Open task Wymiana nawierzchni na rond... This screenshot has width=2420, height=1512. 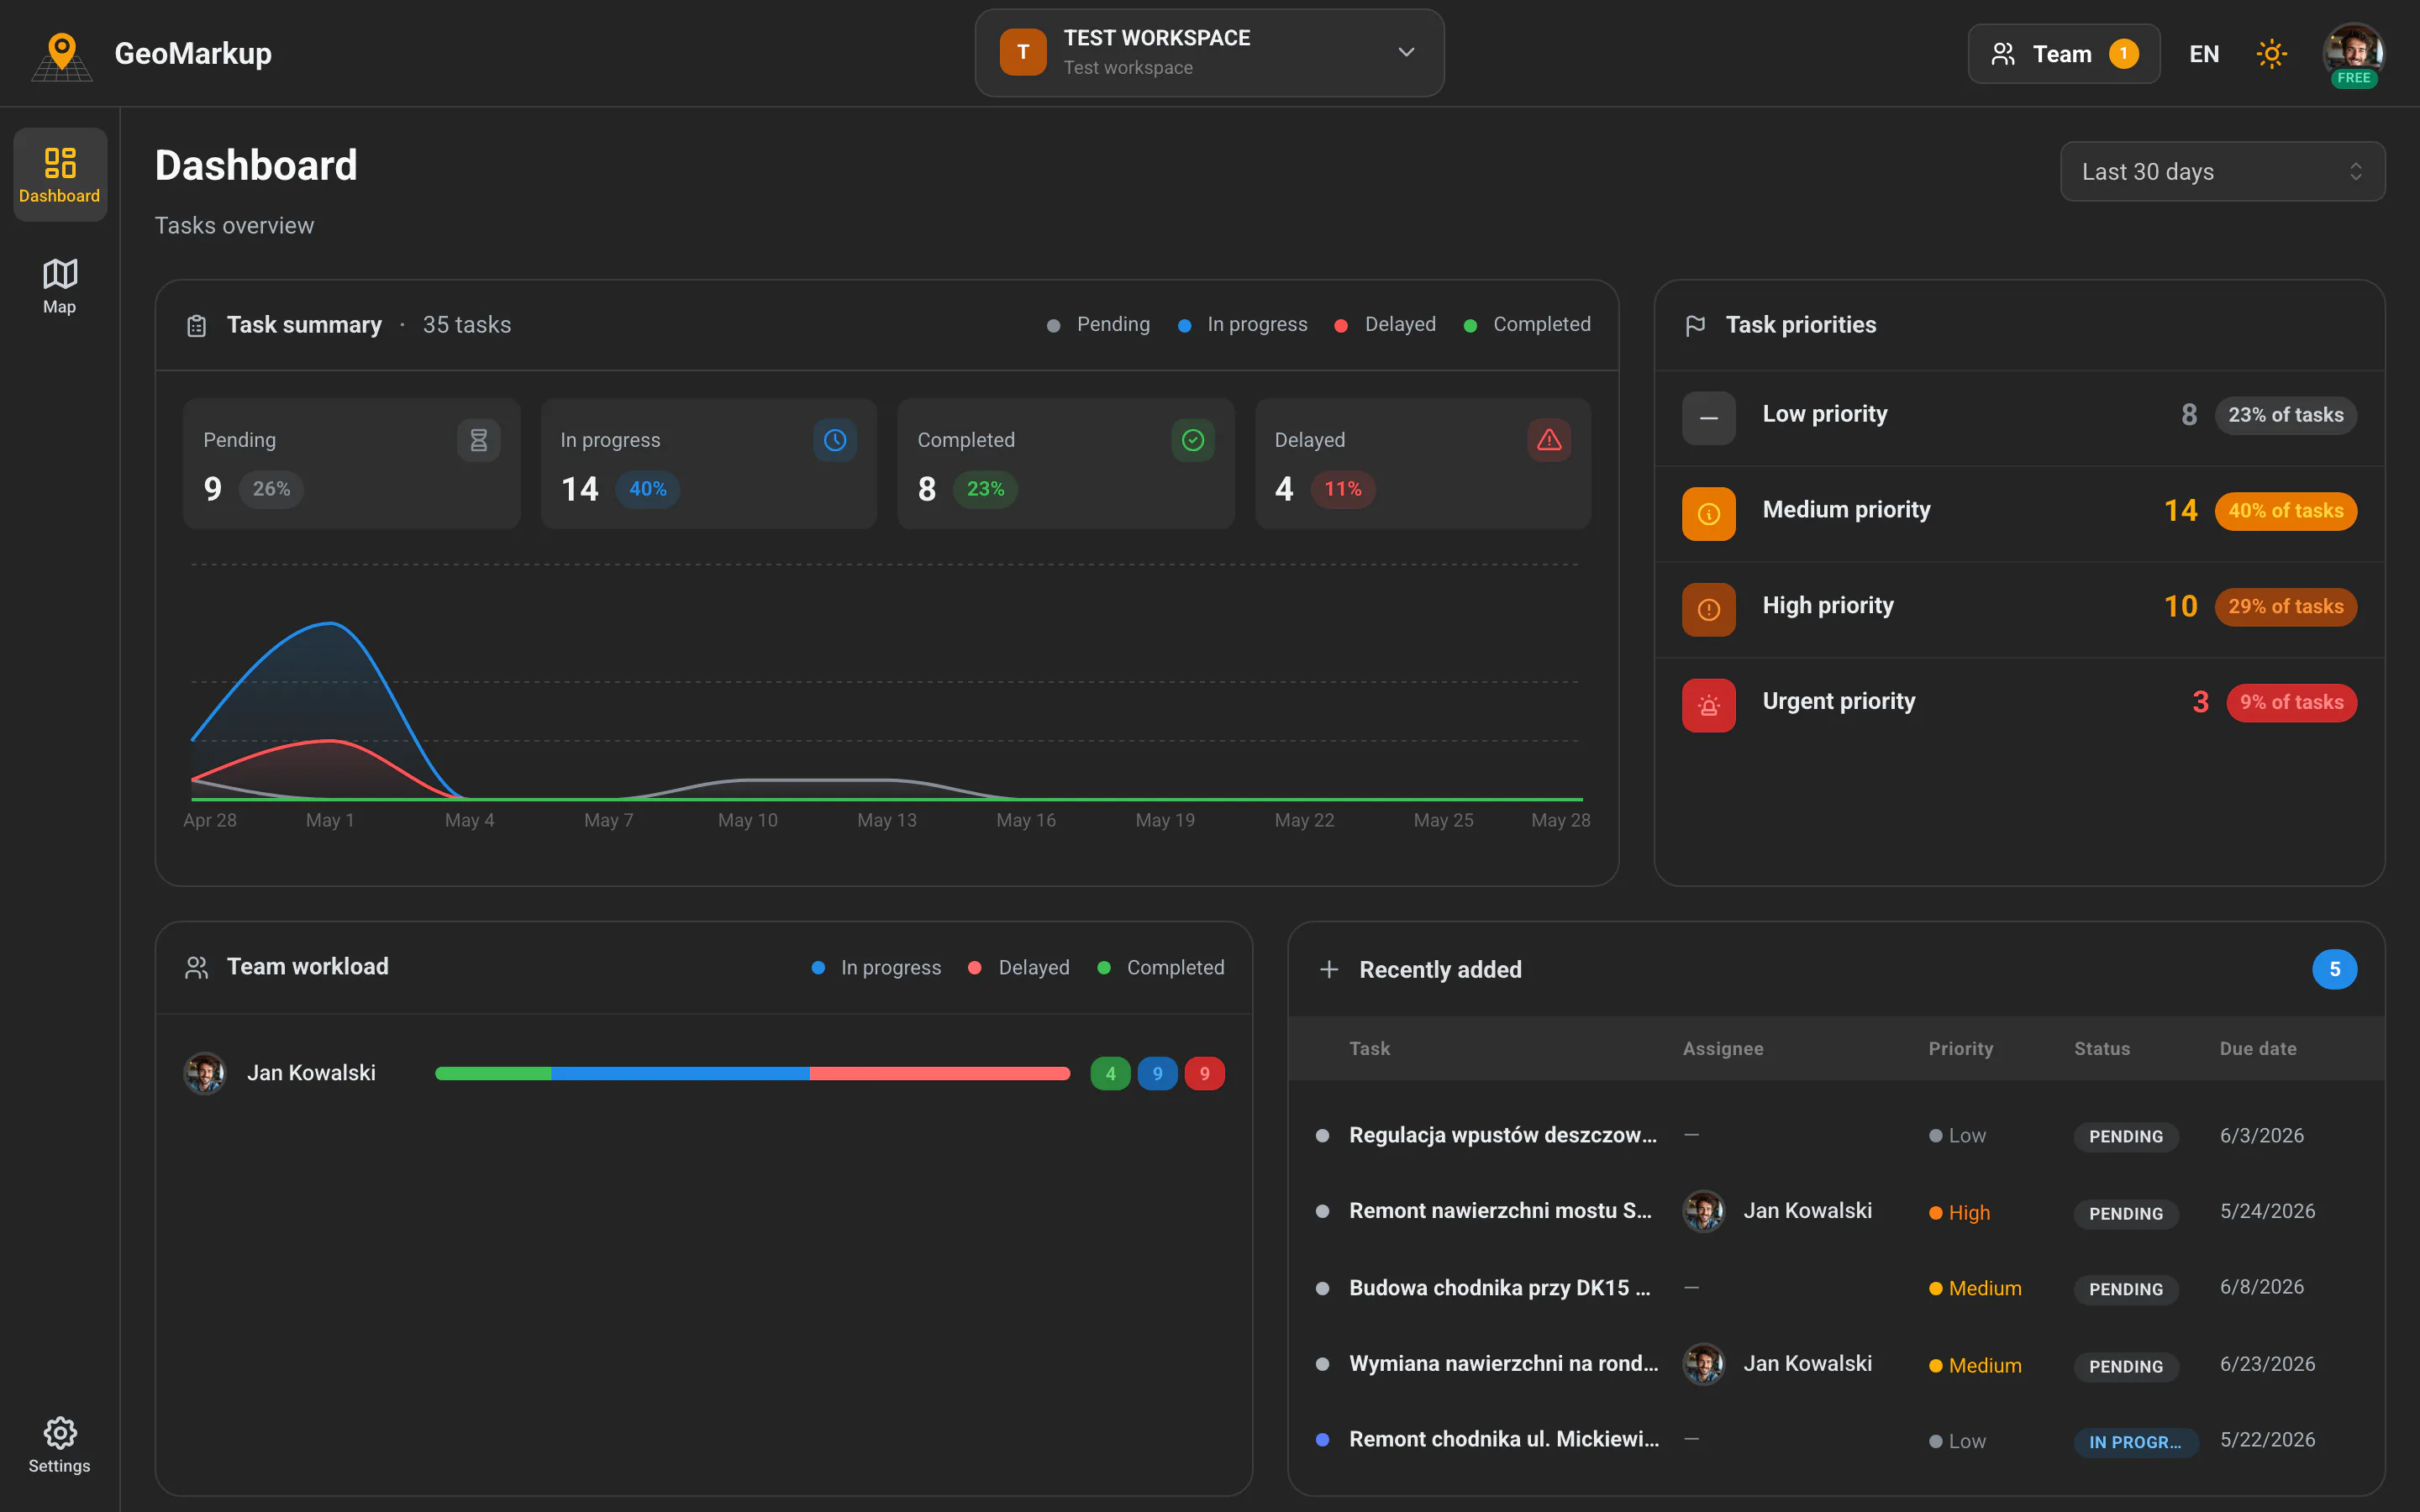tap(1503, 1364)
